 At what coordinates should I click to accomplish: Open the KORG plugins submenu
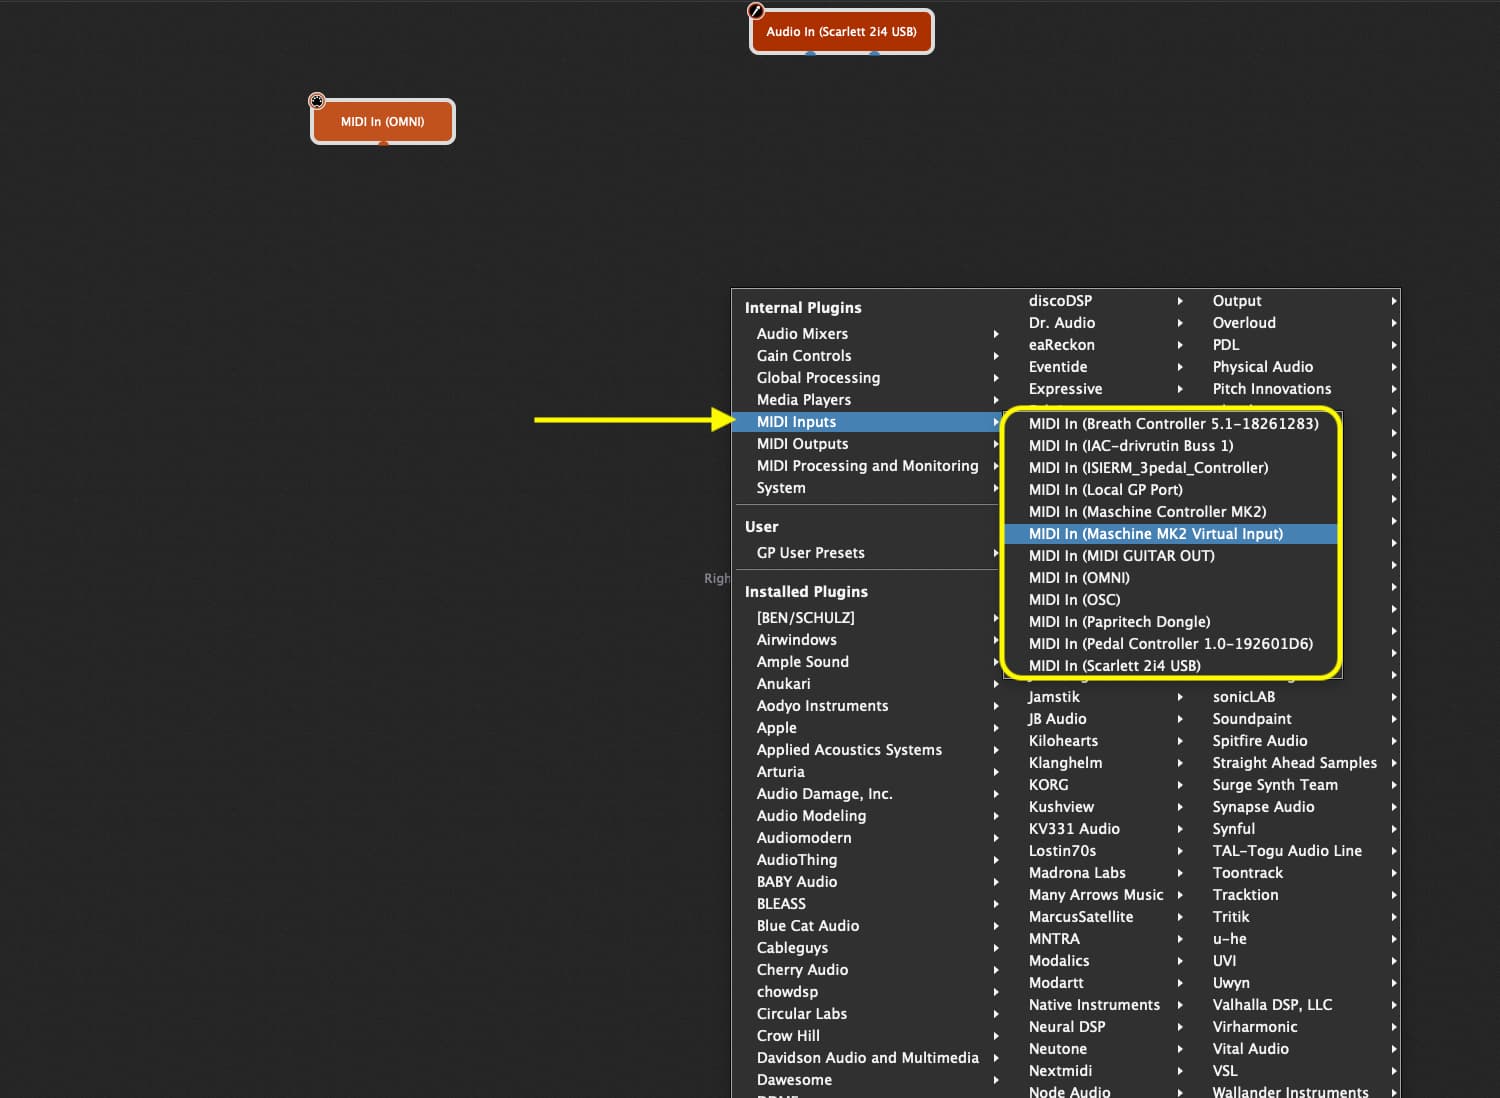tap(1106, 785)
